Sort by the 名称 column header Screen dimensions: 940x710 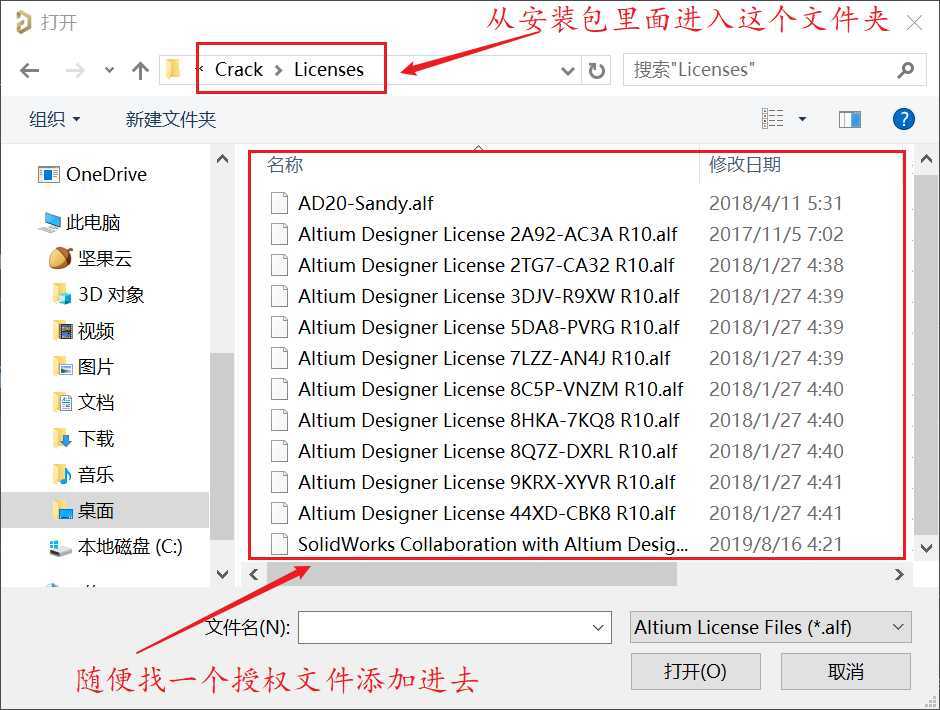coord(285,164)
